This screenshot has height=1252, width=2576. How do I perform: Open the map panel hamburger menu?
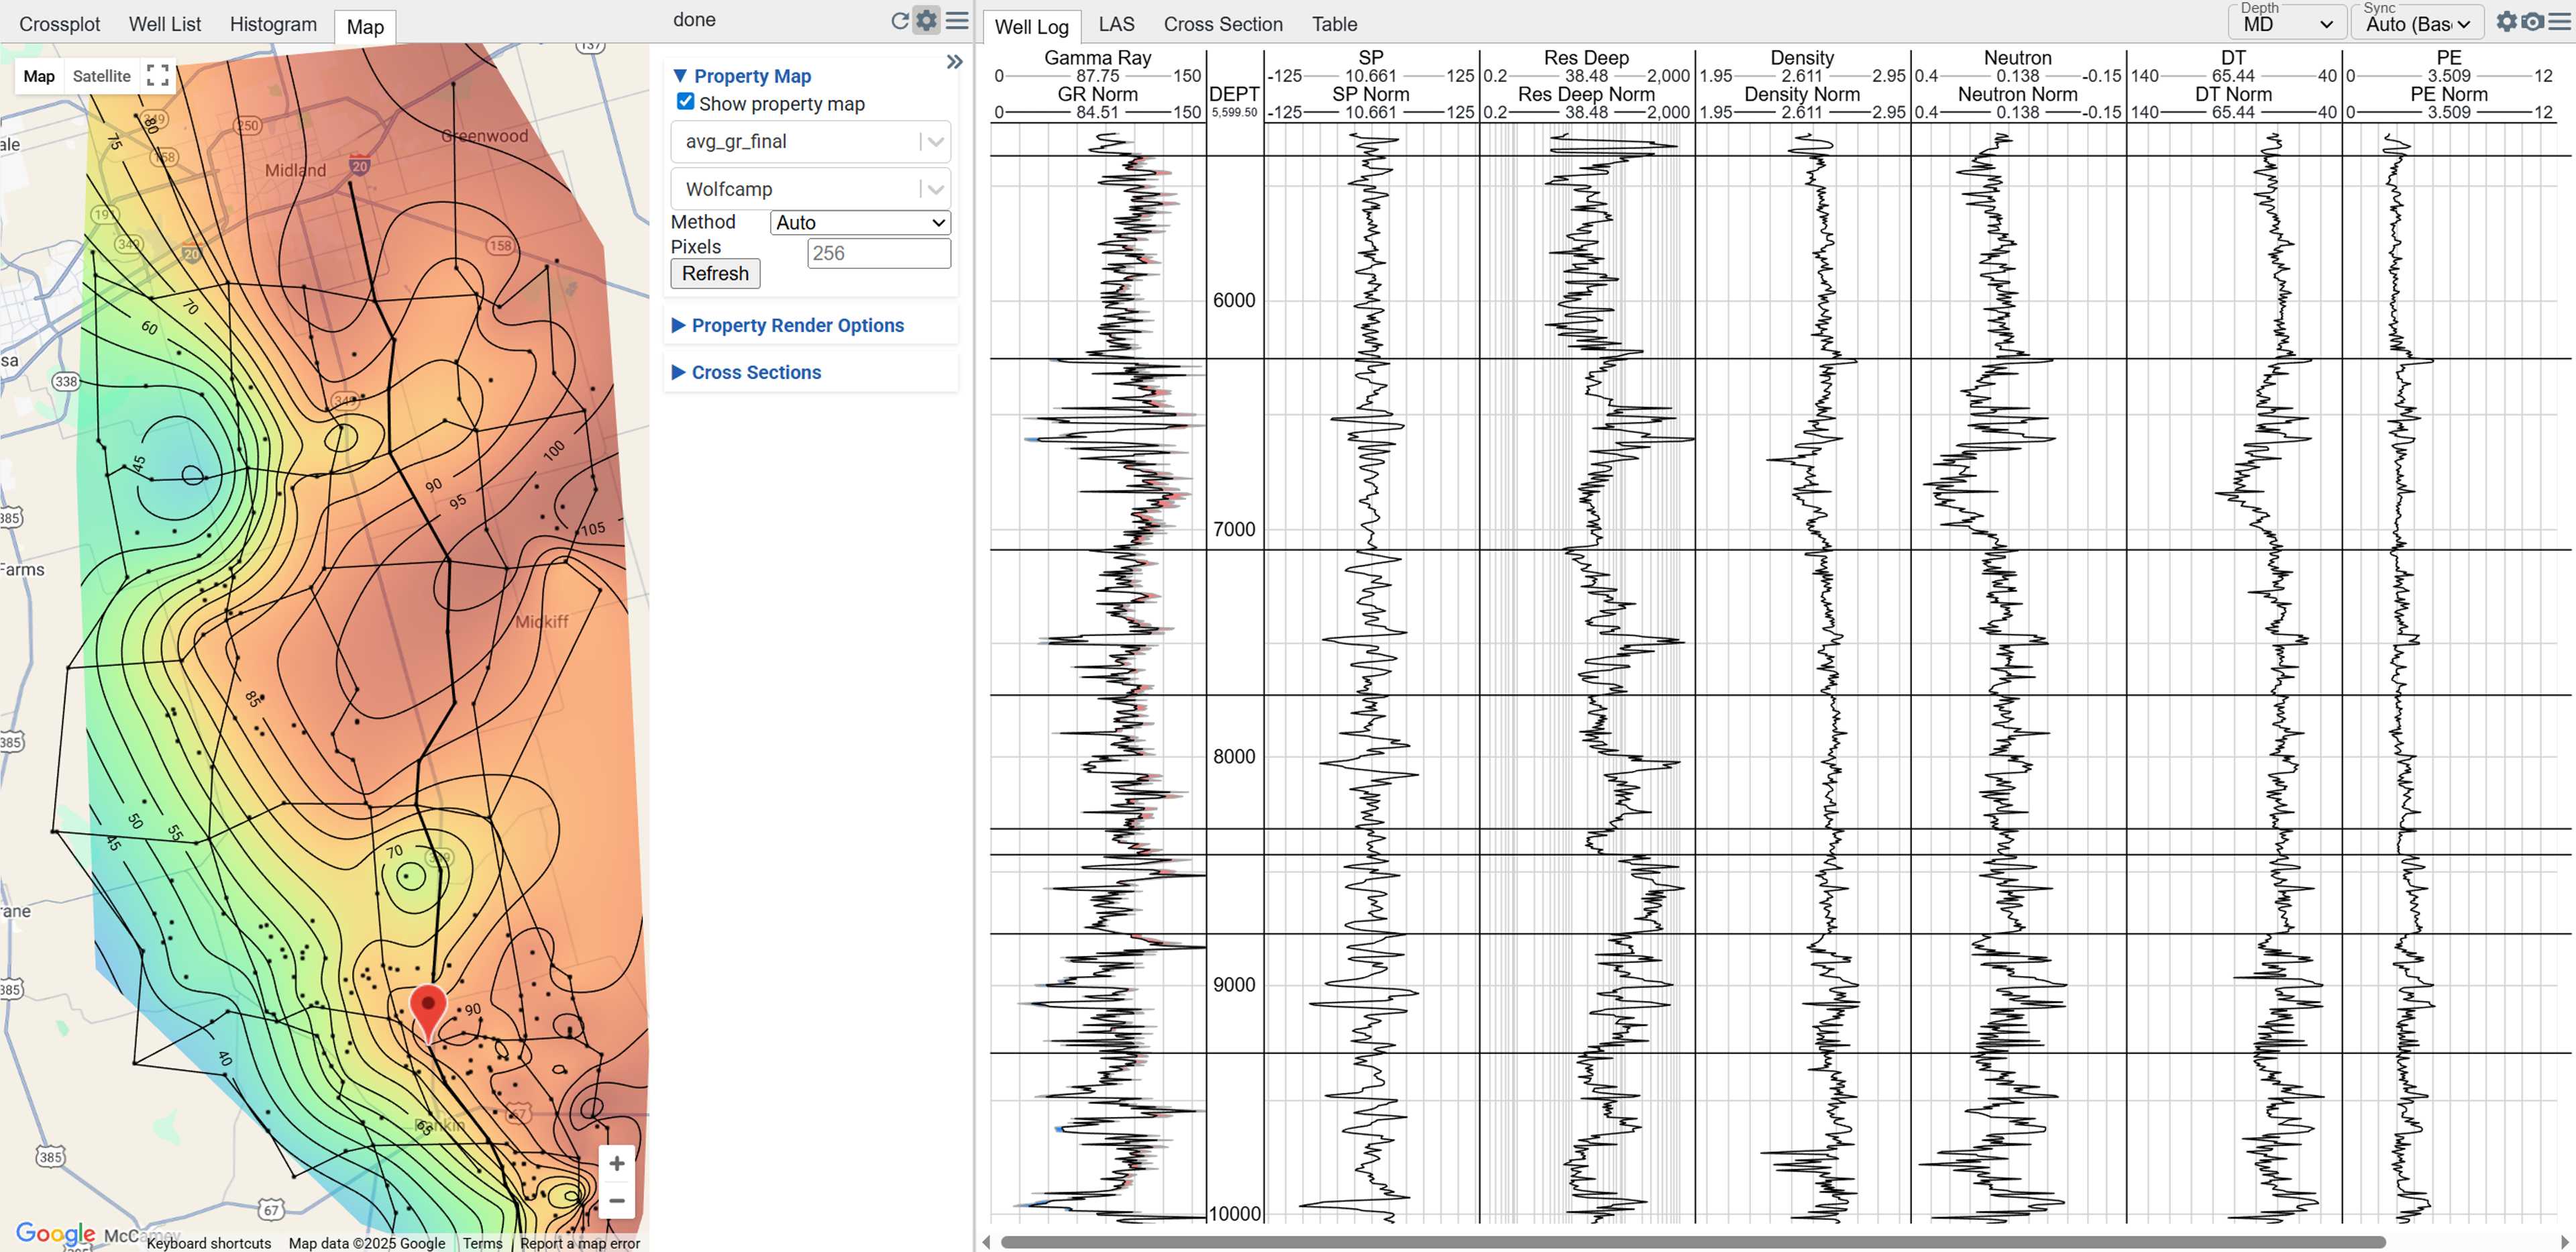tap(957, 21)
